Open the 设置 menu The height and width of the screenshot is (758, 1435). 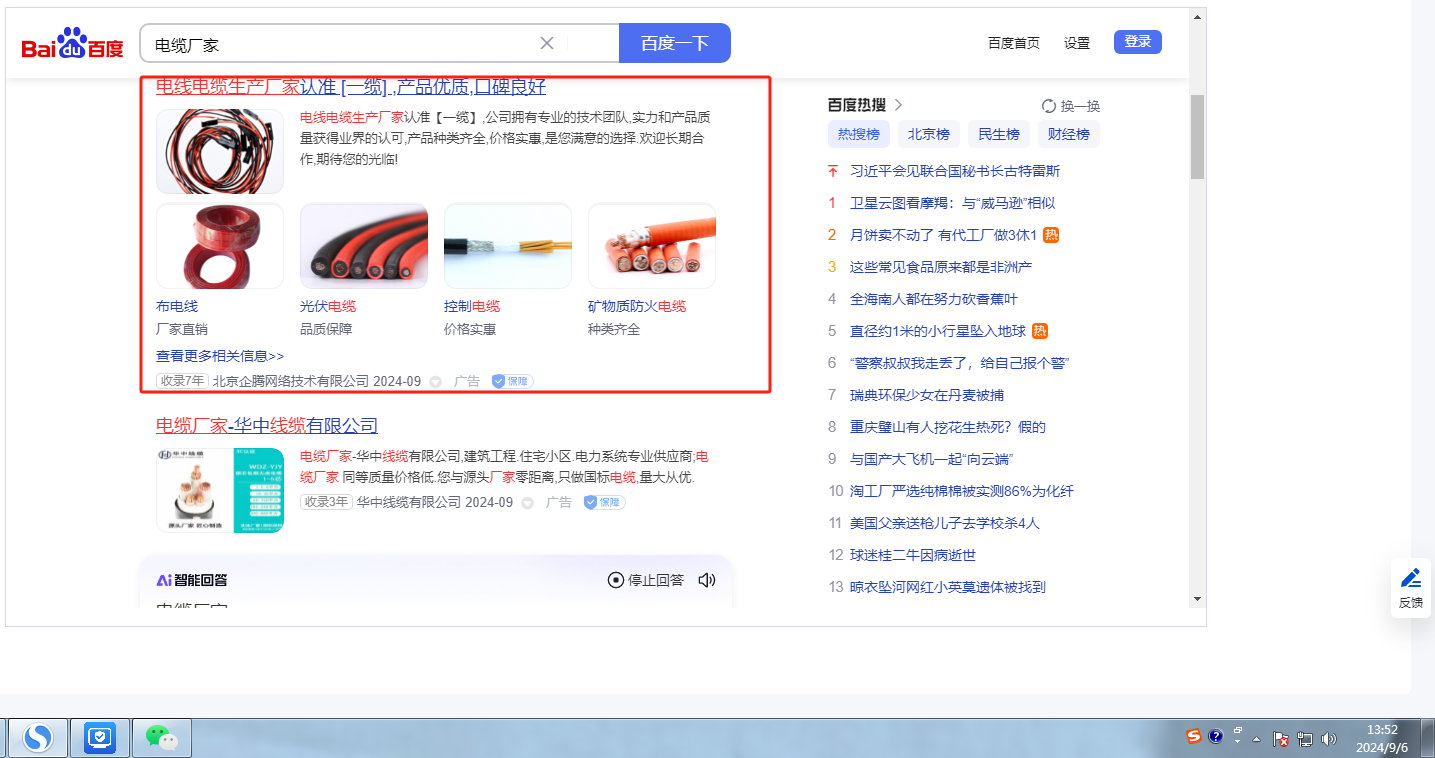1077,43
